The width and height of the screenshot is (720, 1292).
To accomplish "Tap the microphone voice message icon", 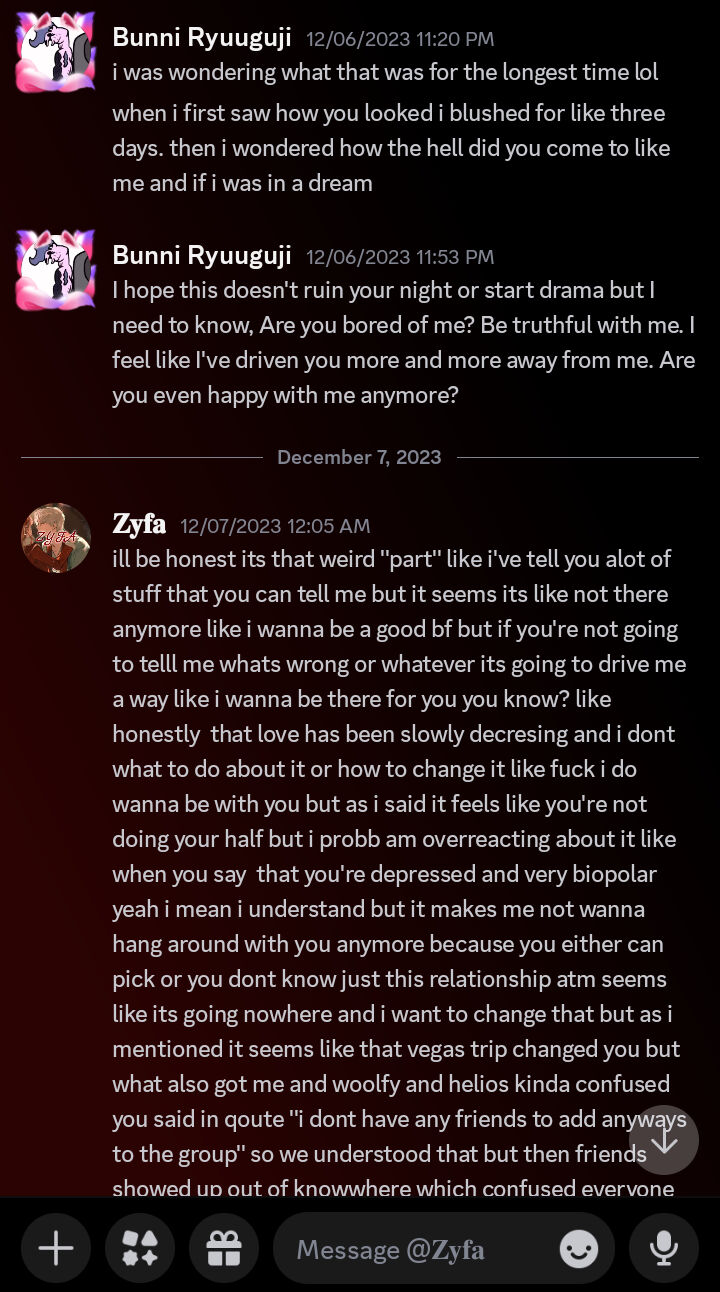I will [x=663, y=1248].
